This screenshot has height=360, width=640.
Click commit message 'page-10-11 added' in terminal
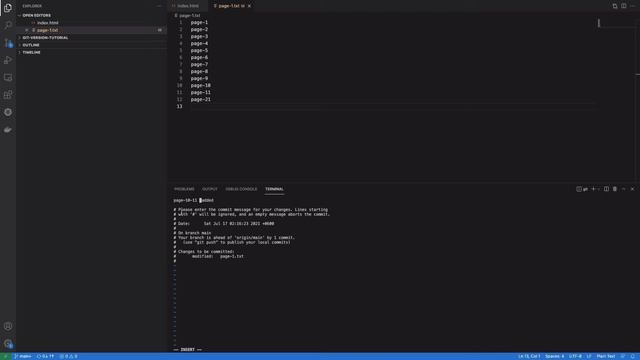193,200
